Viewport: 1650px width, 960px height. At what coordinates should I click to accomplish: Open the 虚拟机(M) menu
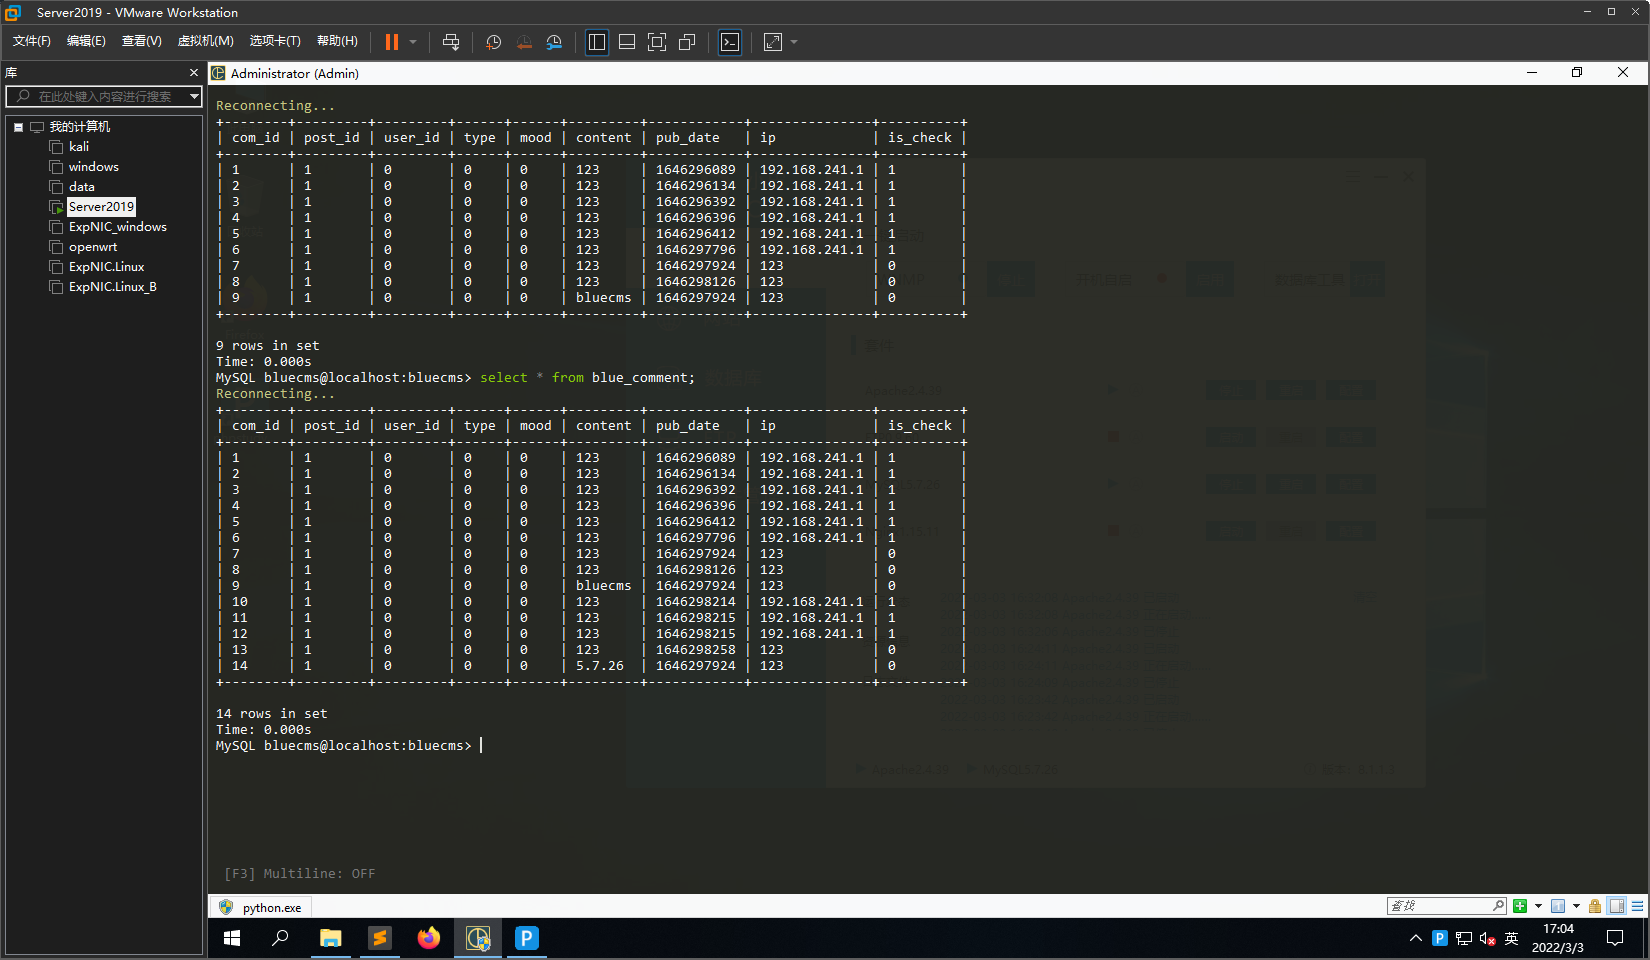205,41
